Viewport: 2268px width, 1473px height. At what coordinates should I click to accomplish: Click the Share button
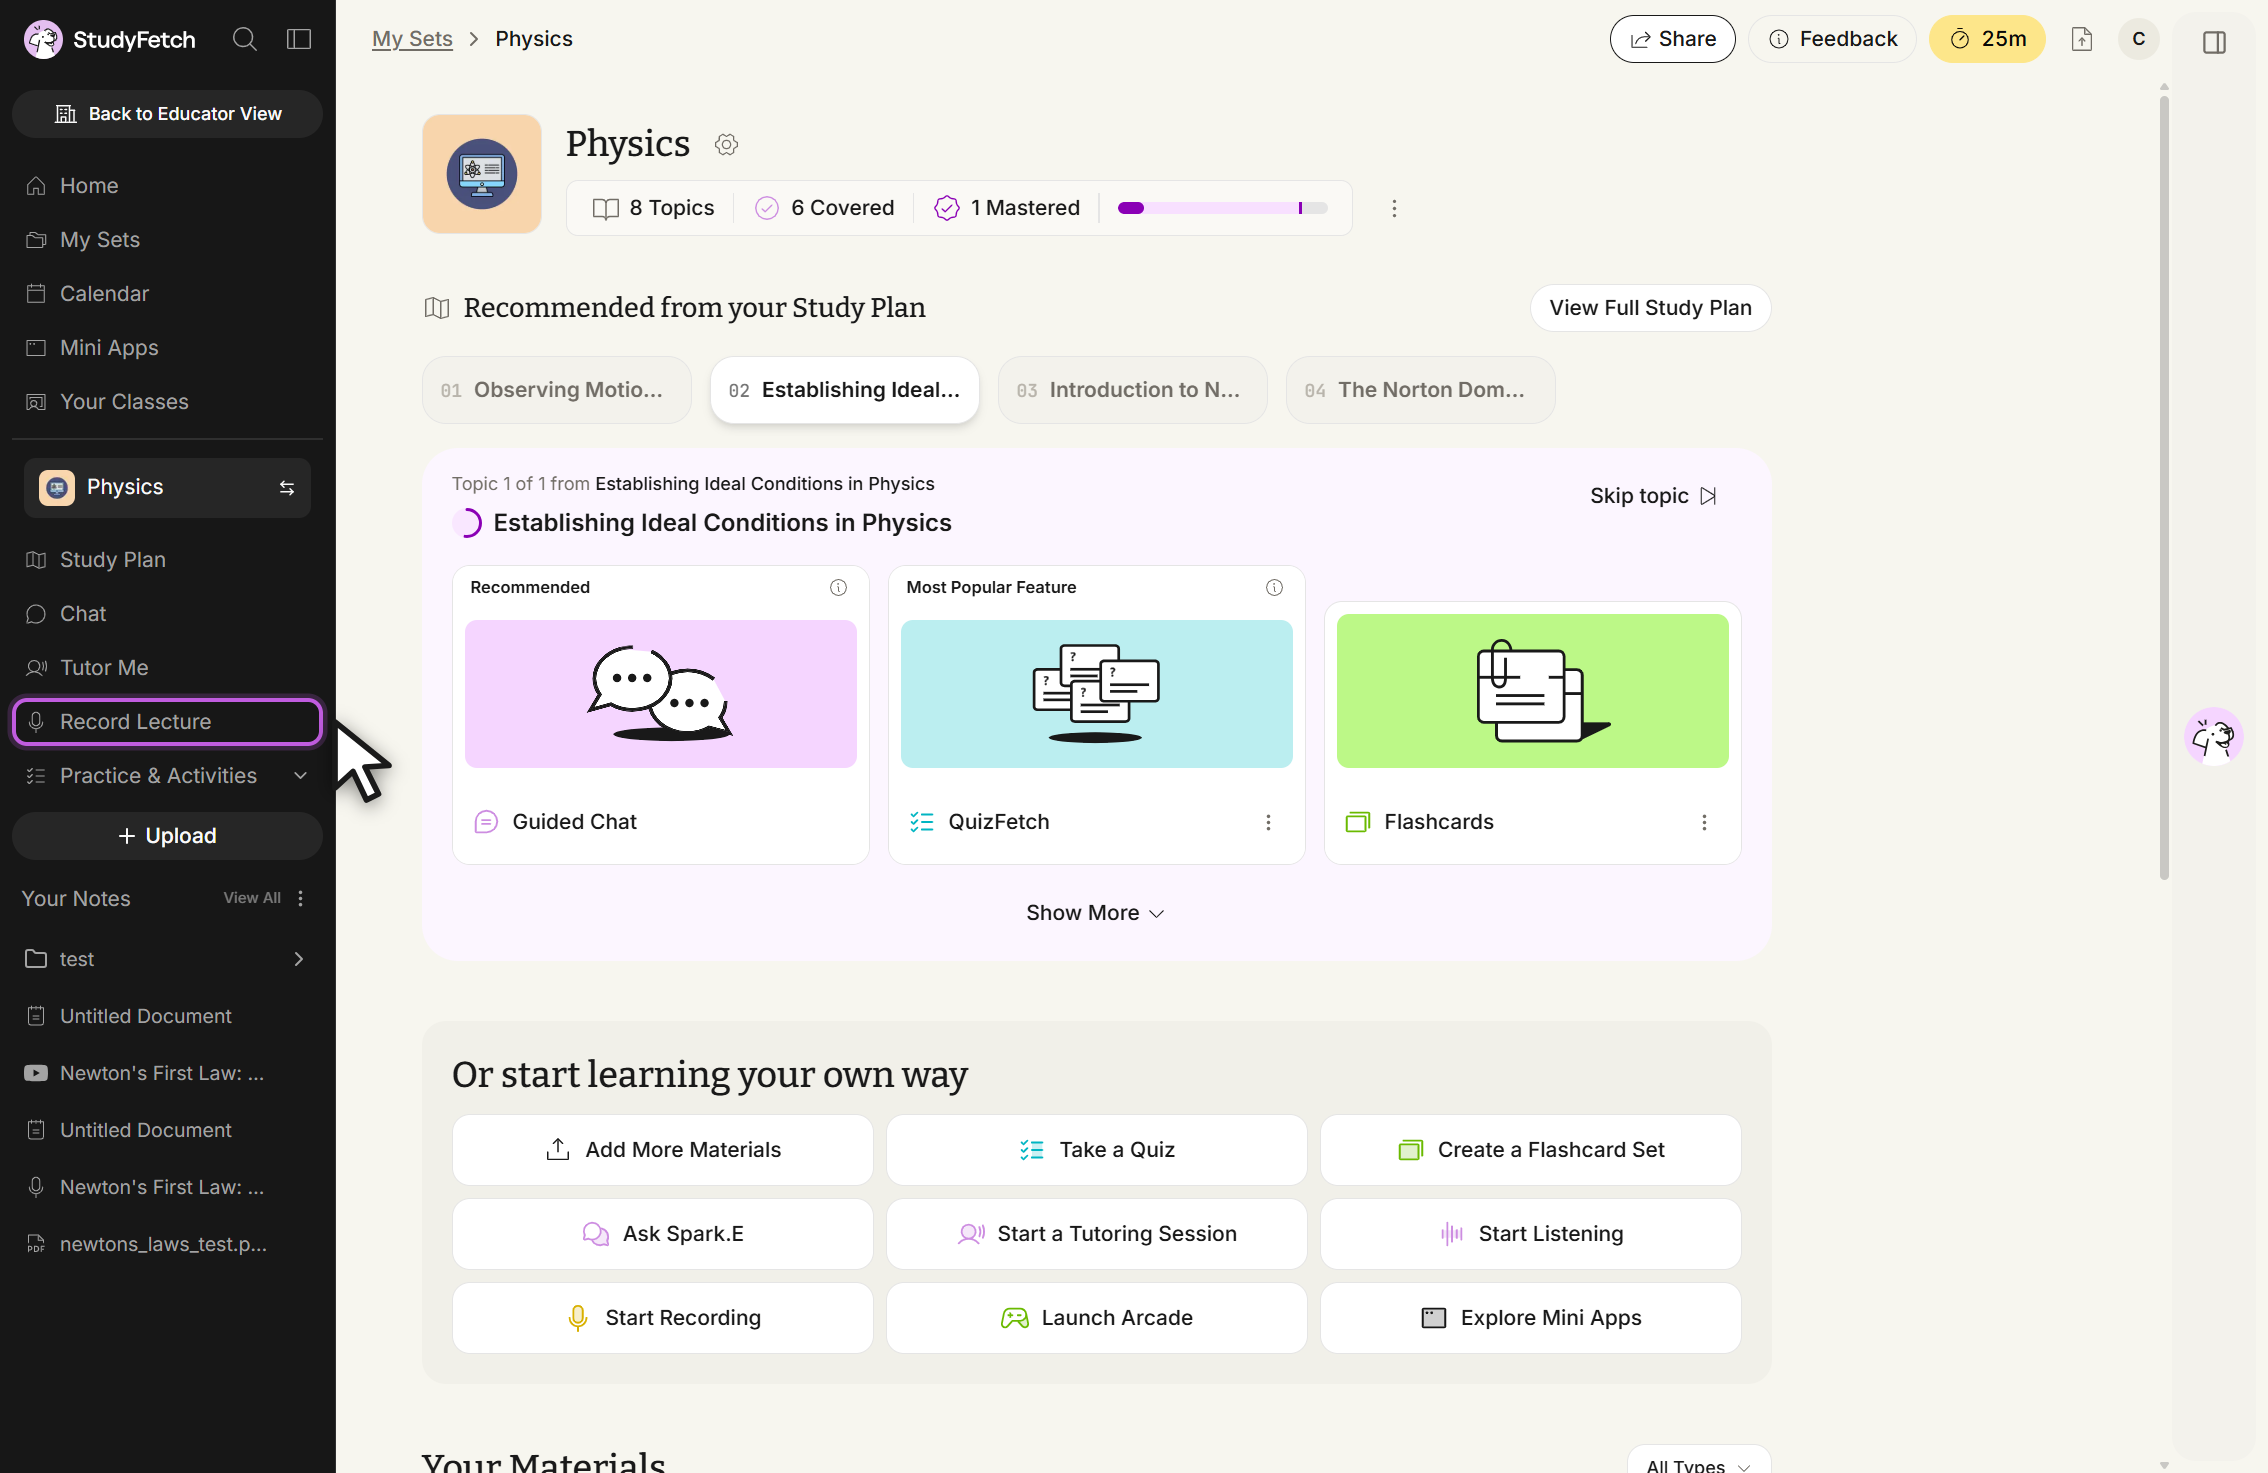(x=1673, y=39)
